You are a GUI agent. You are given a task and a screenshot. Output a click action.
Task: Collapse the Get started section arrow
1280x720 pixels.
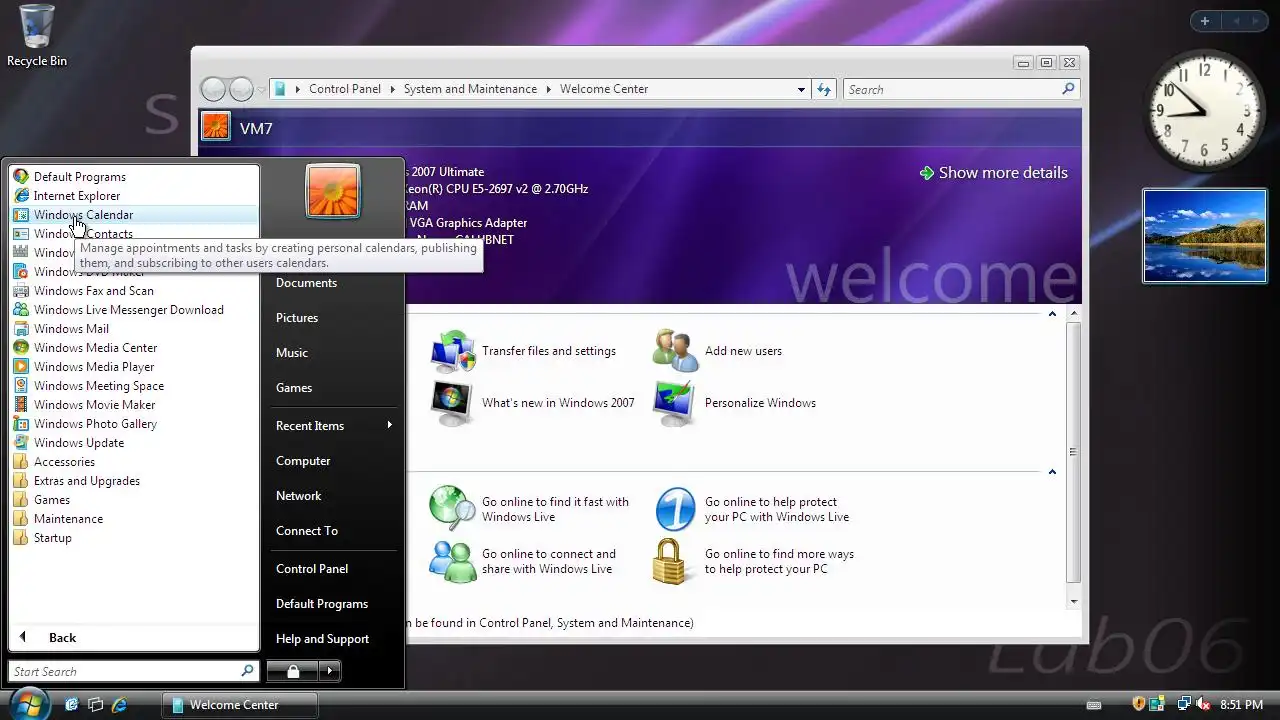(x=1052, y=314)
